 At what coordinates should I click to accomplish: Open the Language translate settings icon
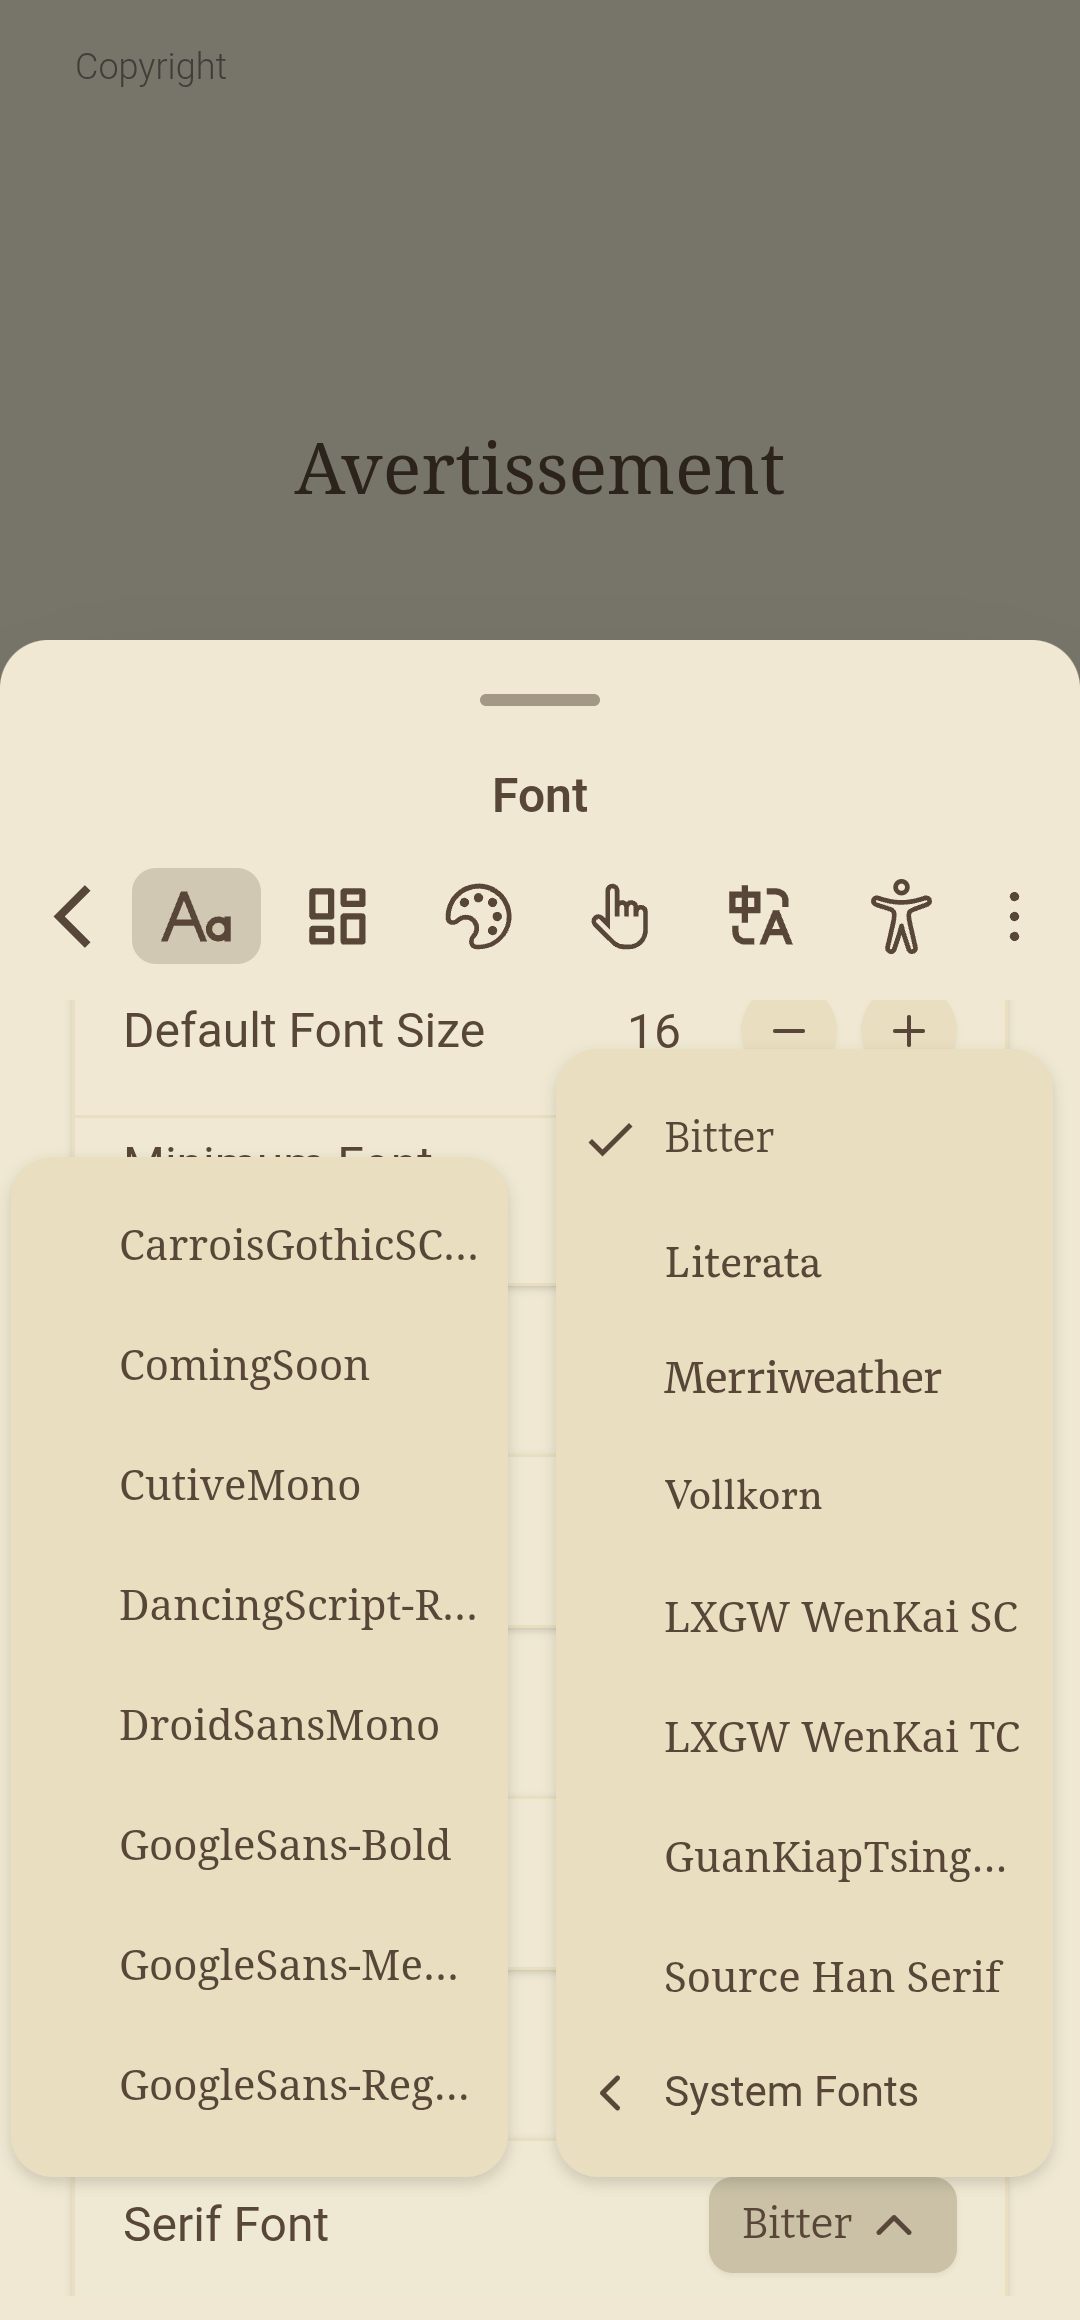(760, 916)
